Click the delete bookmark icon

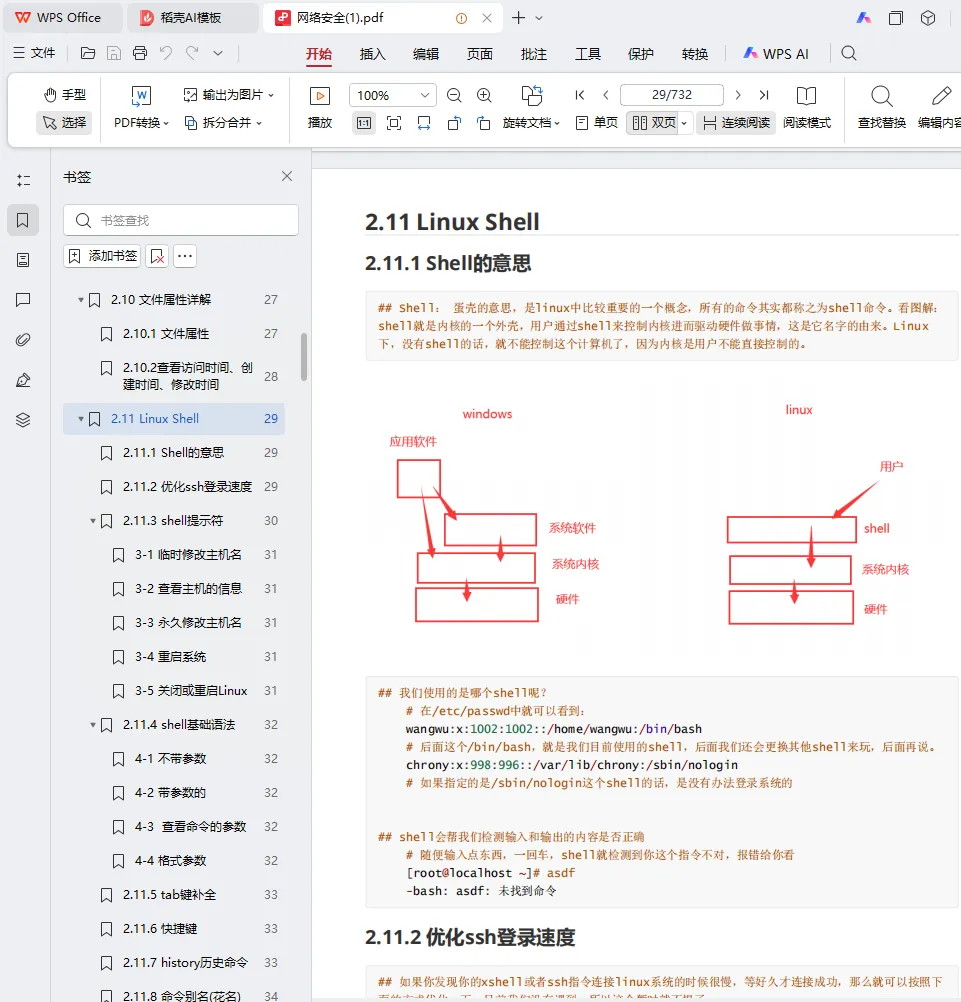pos(157,256)
